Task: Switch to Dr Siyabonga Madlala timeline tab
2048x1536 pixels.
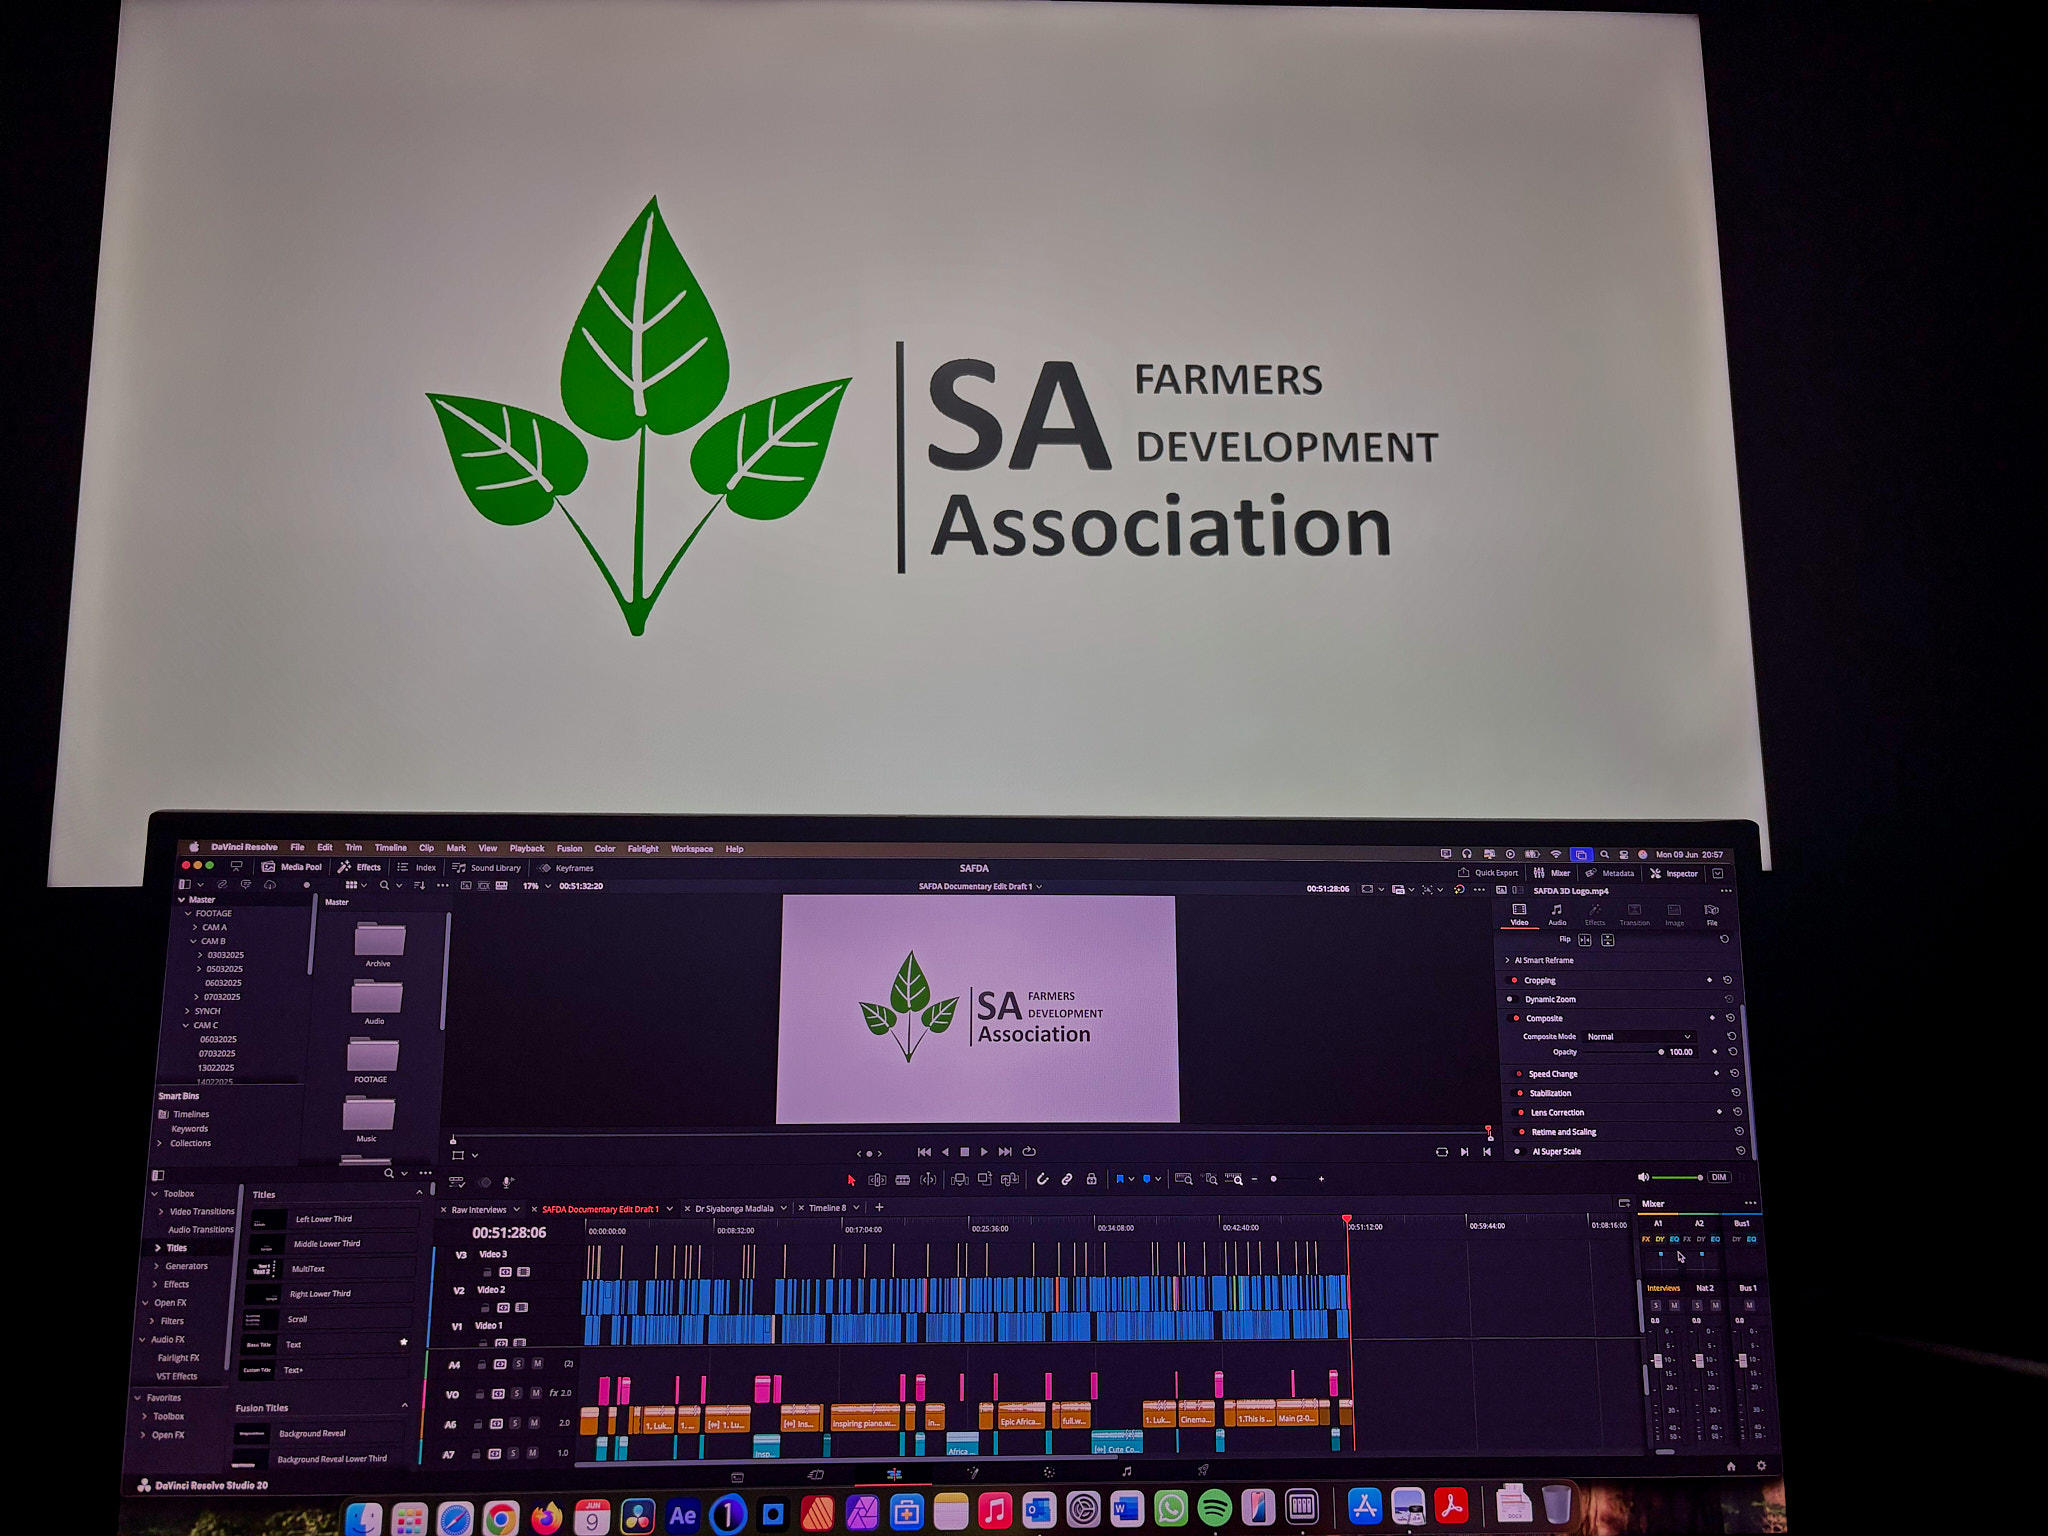Action: tap(734, 1209)
